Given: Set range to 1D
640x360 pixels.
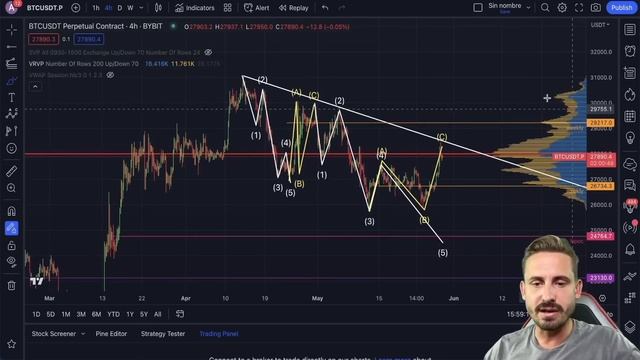Looking at the screenshot, I should tap(36, 314).
